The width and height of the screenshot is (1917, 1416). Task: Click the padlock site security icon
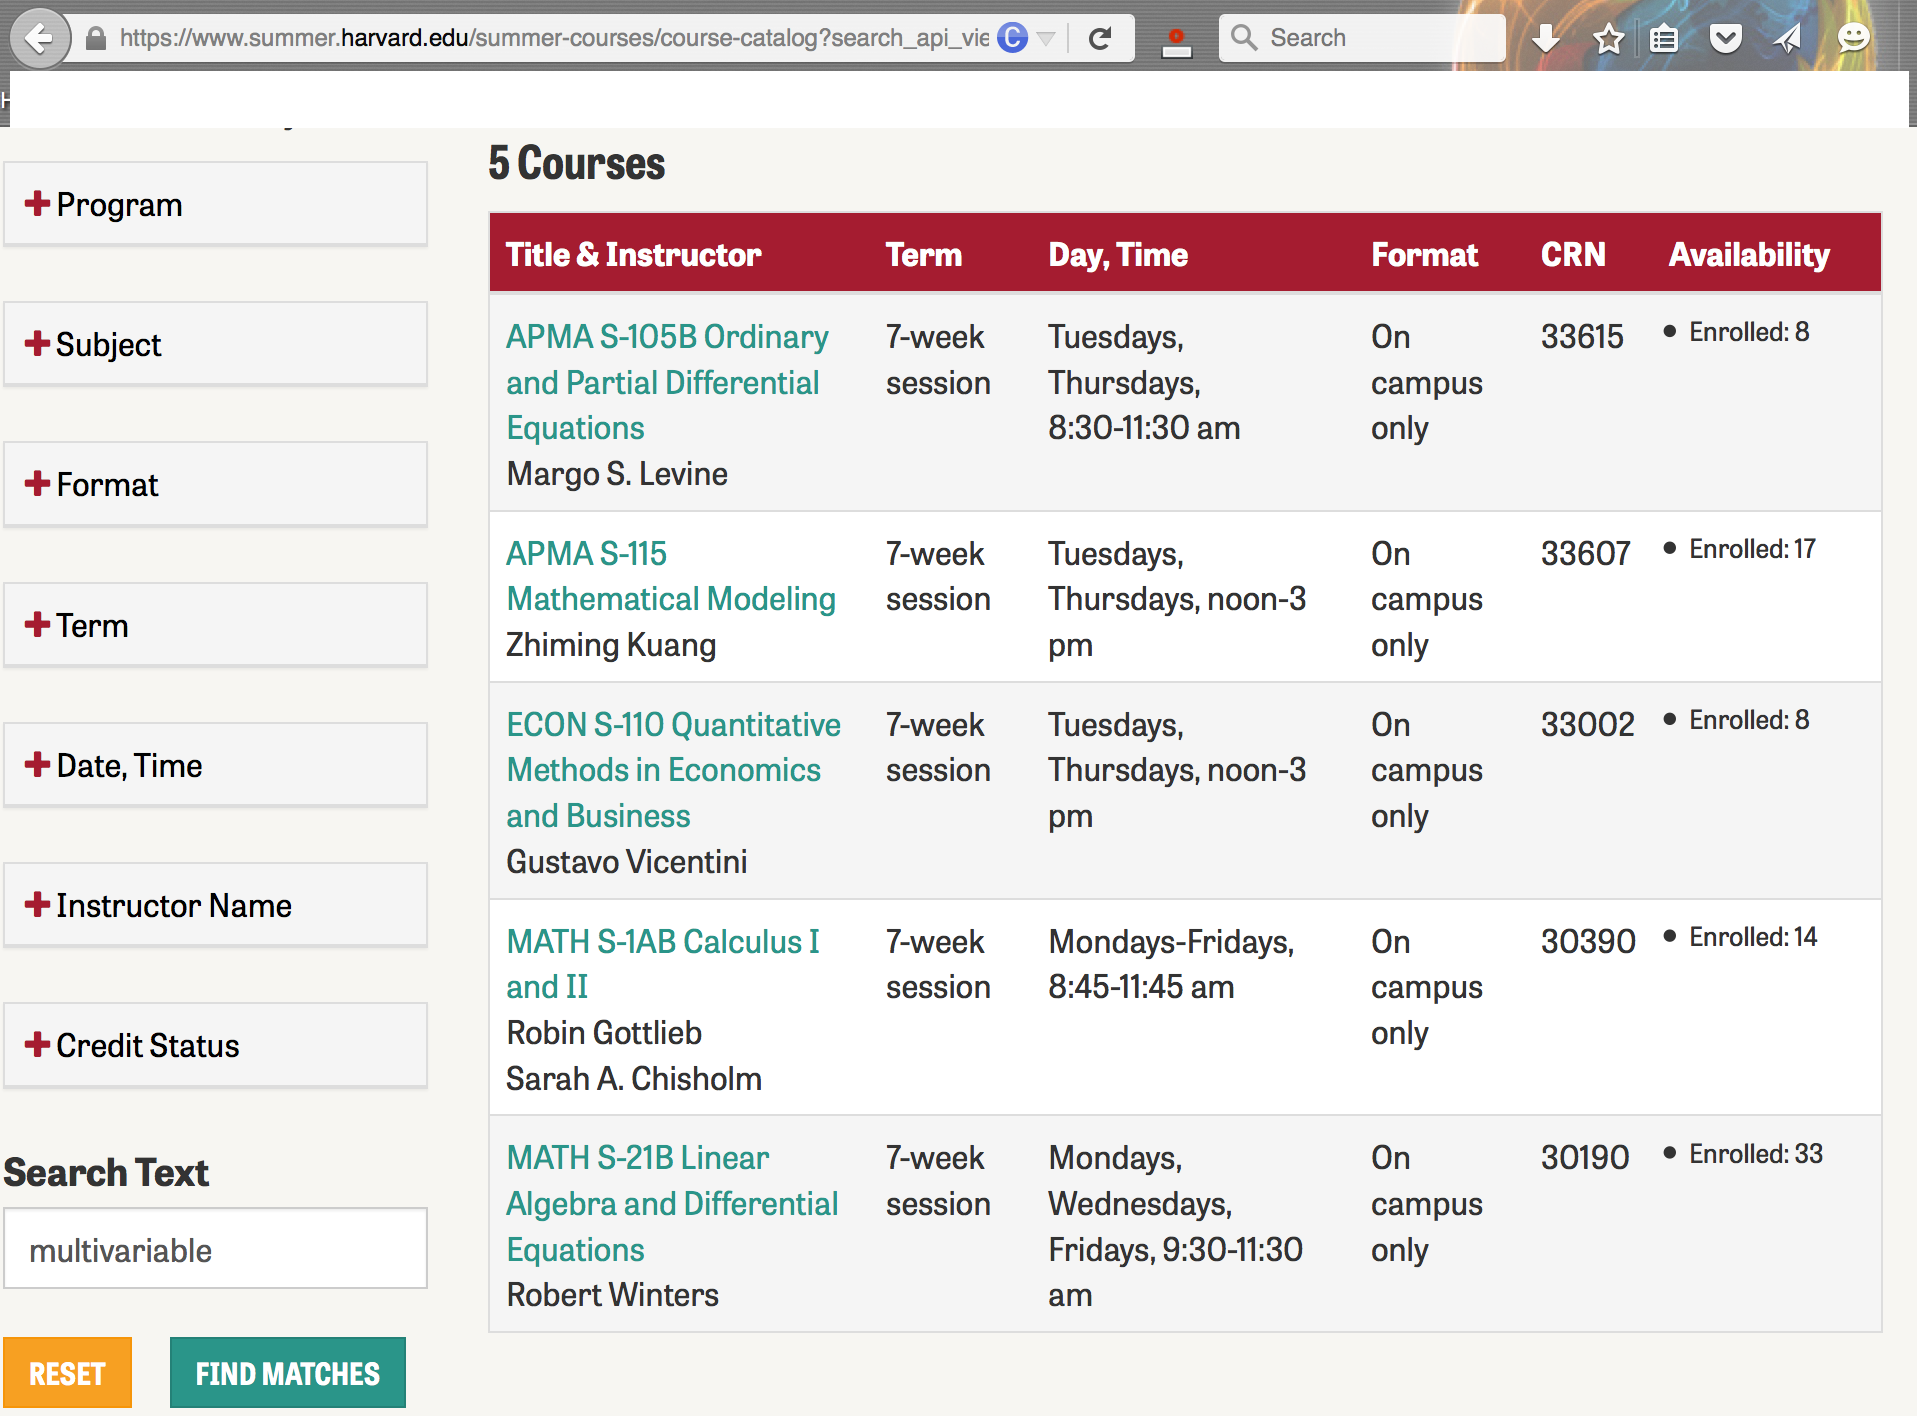click(x=96, y=39)
